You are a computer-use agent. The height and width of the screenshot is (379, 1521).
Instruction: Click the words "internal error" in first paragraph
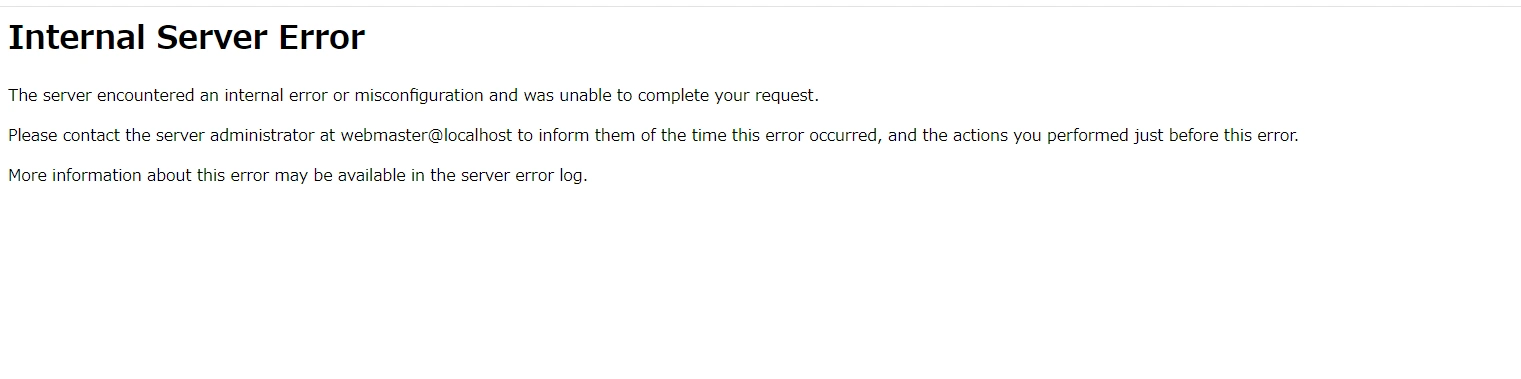coord(276,96)
